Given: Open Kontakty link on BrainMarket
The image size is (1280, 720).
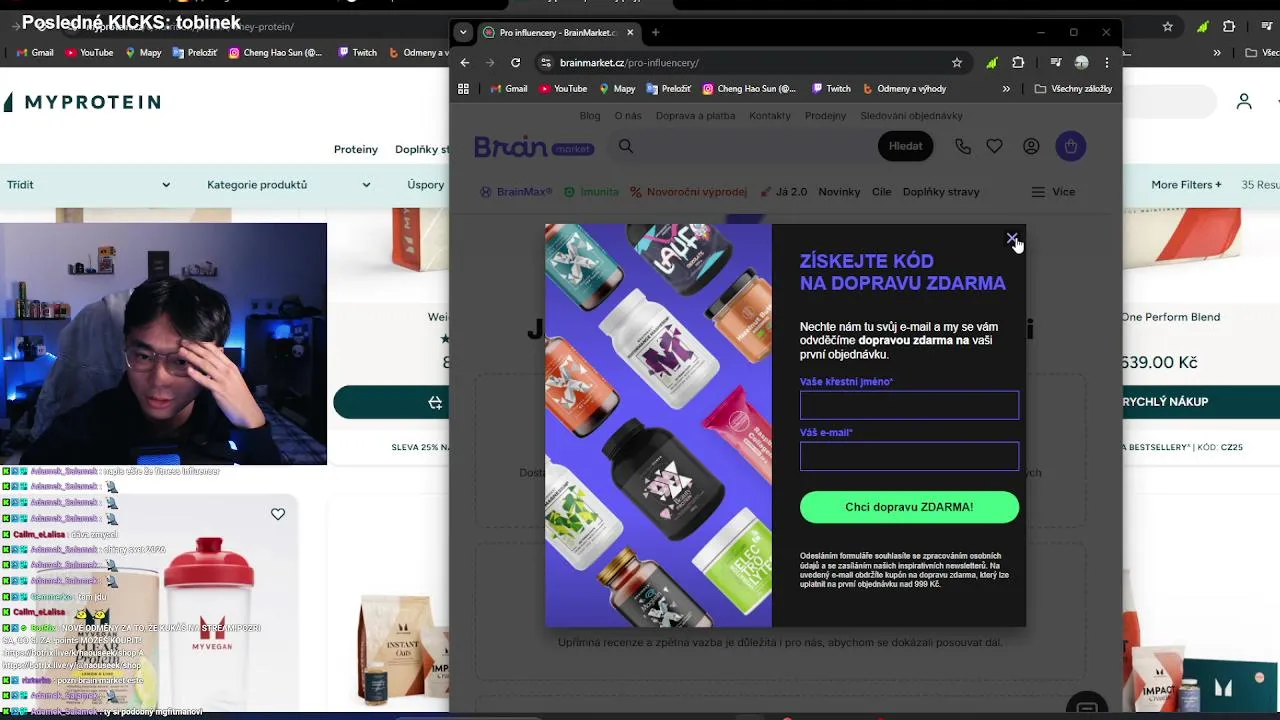Looking at the screenshot, I should pos(770,115).
